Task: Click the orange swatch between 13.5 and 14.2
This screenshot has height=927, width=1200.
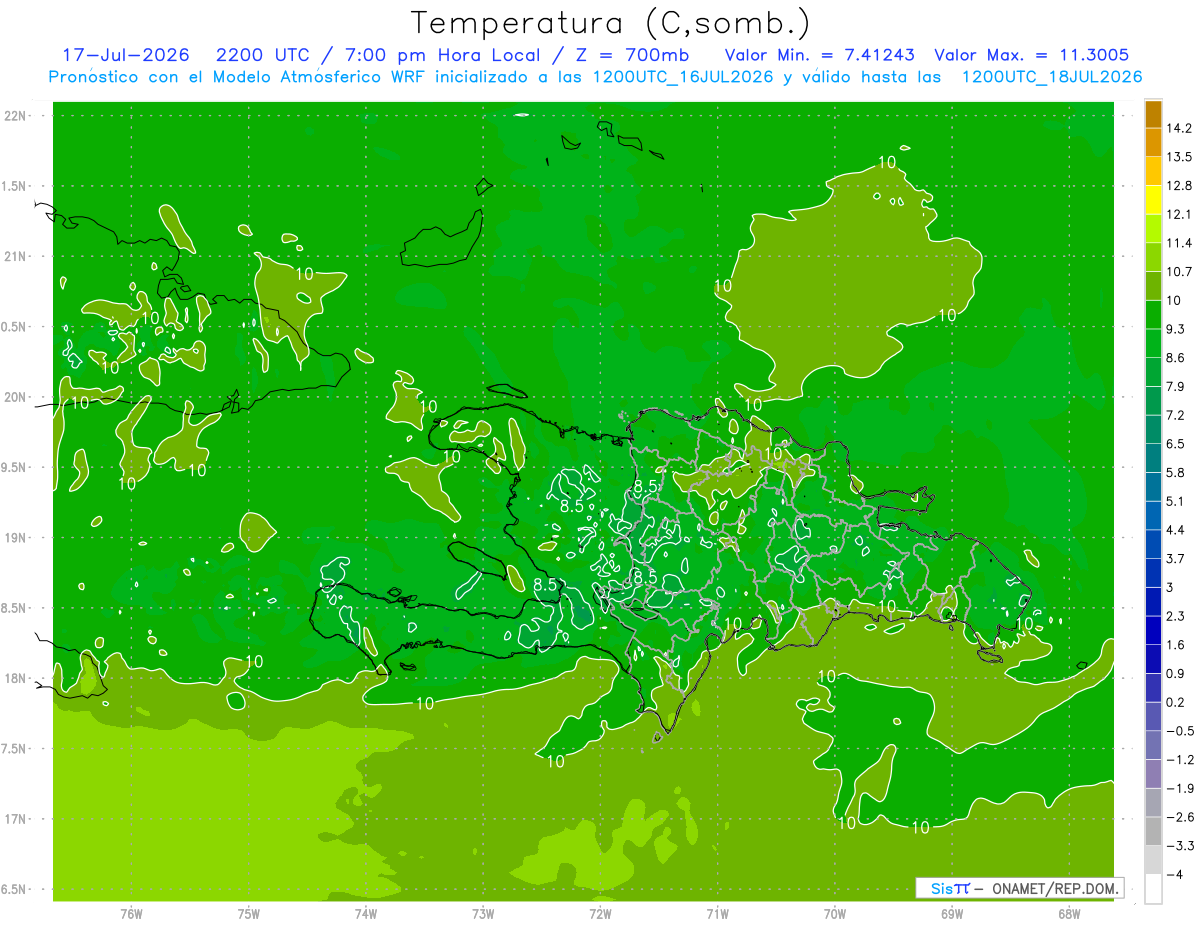Action: click(x=1153, y=143)
